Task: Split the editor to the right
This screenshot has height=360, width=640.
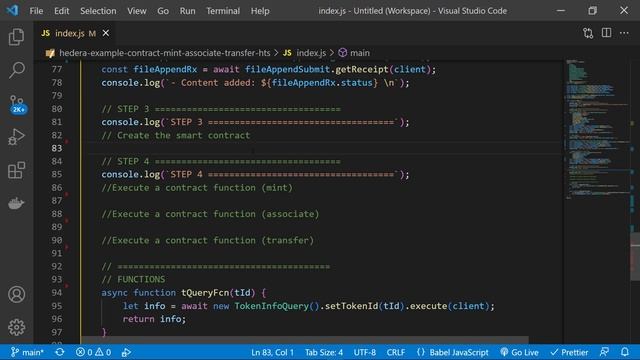Action: point(607,33)
